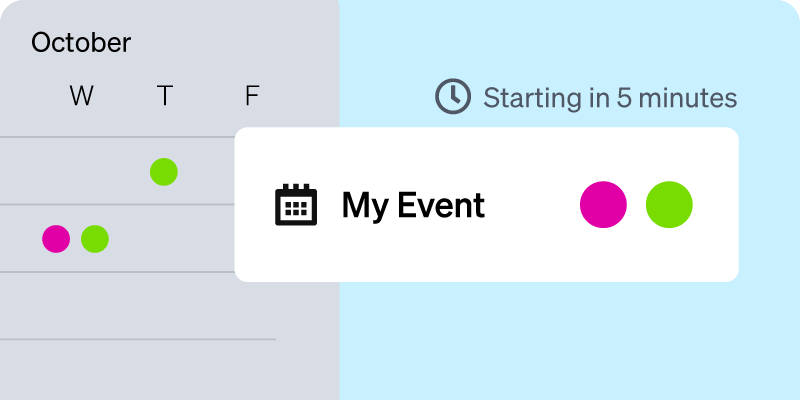Open the green dot event under Thursday
Screen dimensions: 800x400
pyautogui.click(x=164, y=172)
